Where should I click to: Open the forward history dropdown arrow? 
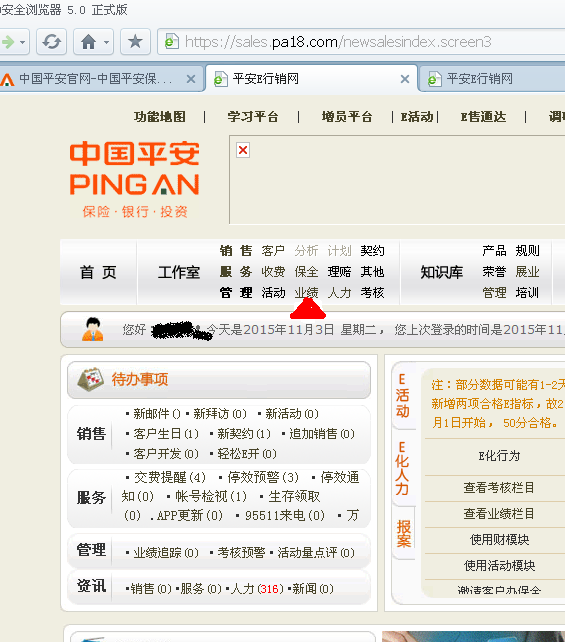pyautogui.click(x=23, y=42)
